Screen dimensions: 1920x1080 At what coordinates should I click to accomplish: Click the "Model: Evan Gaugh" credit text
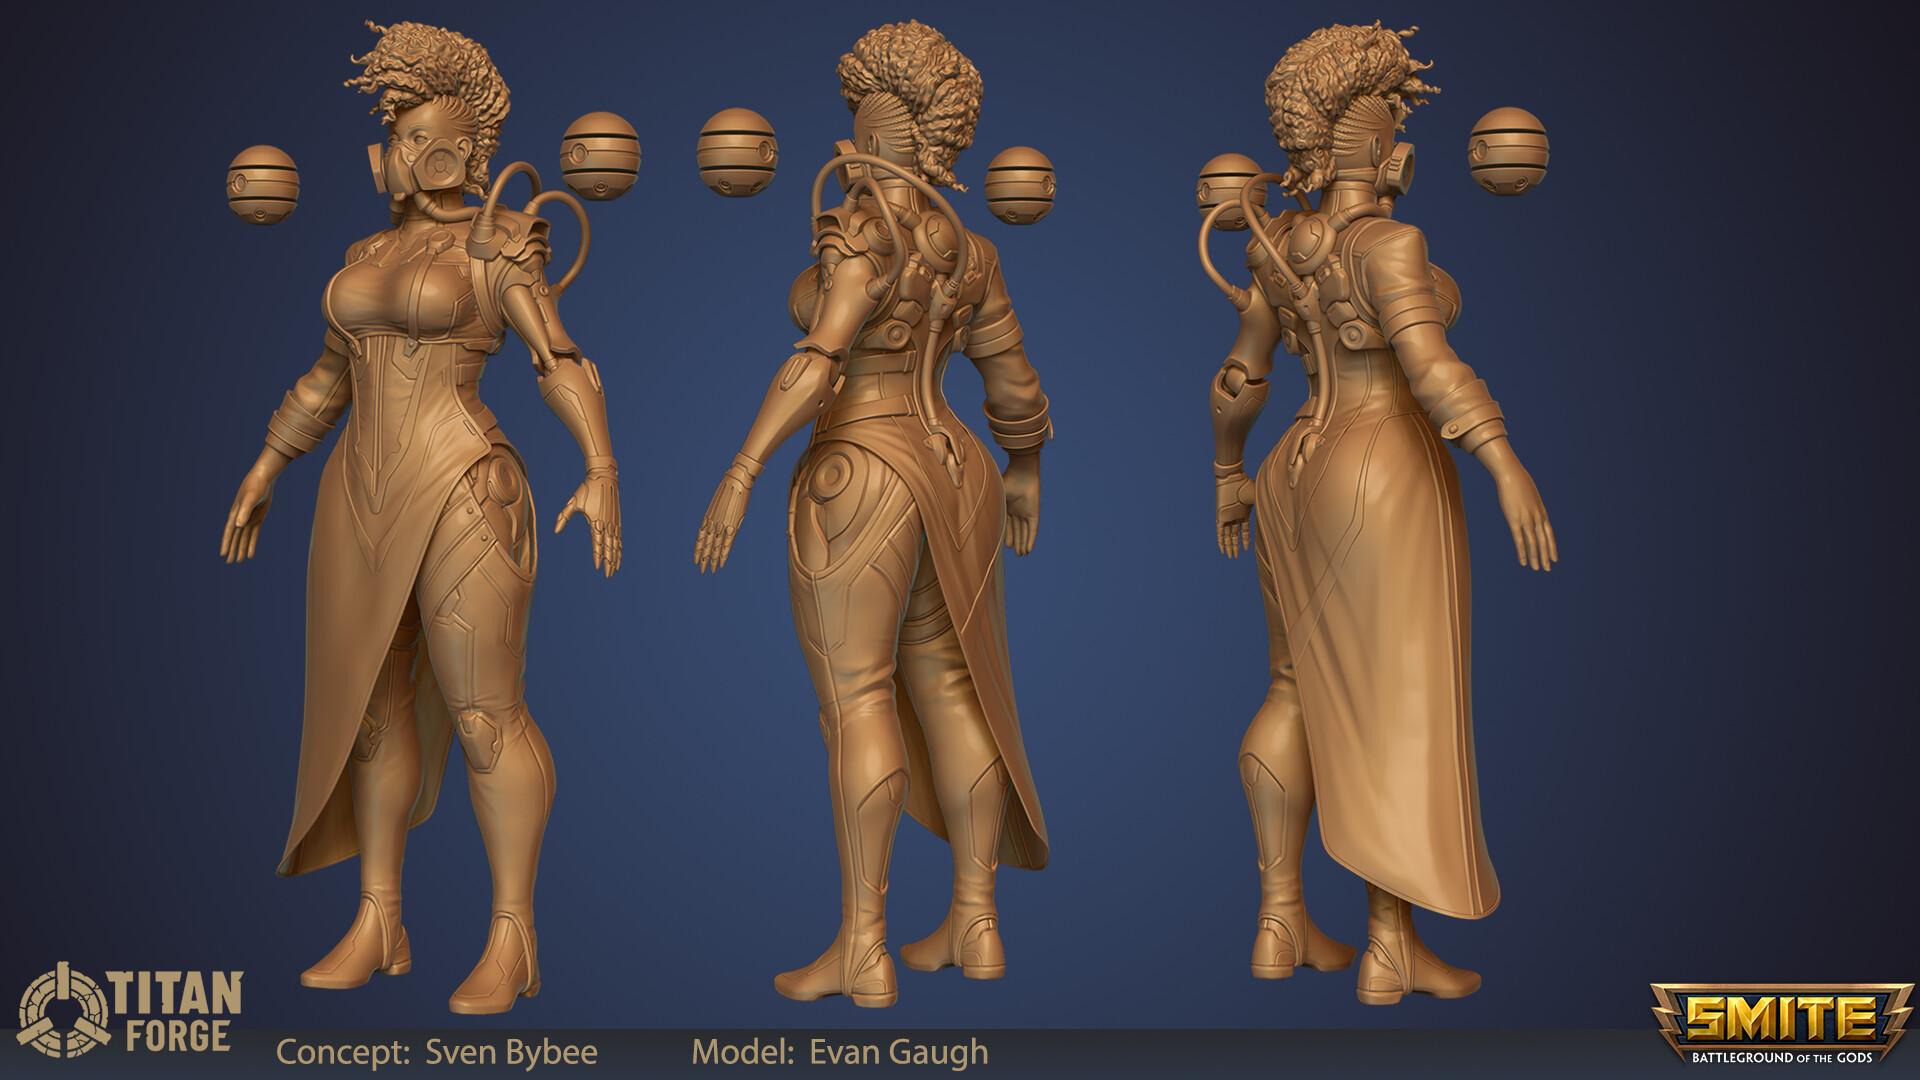coord(840,1052)
